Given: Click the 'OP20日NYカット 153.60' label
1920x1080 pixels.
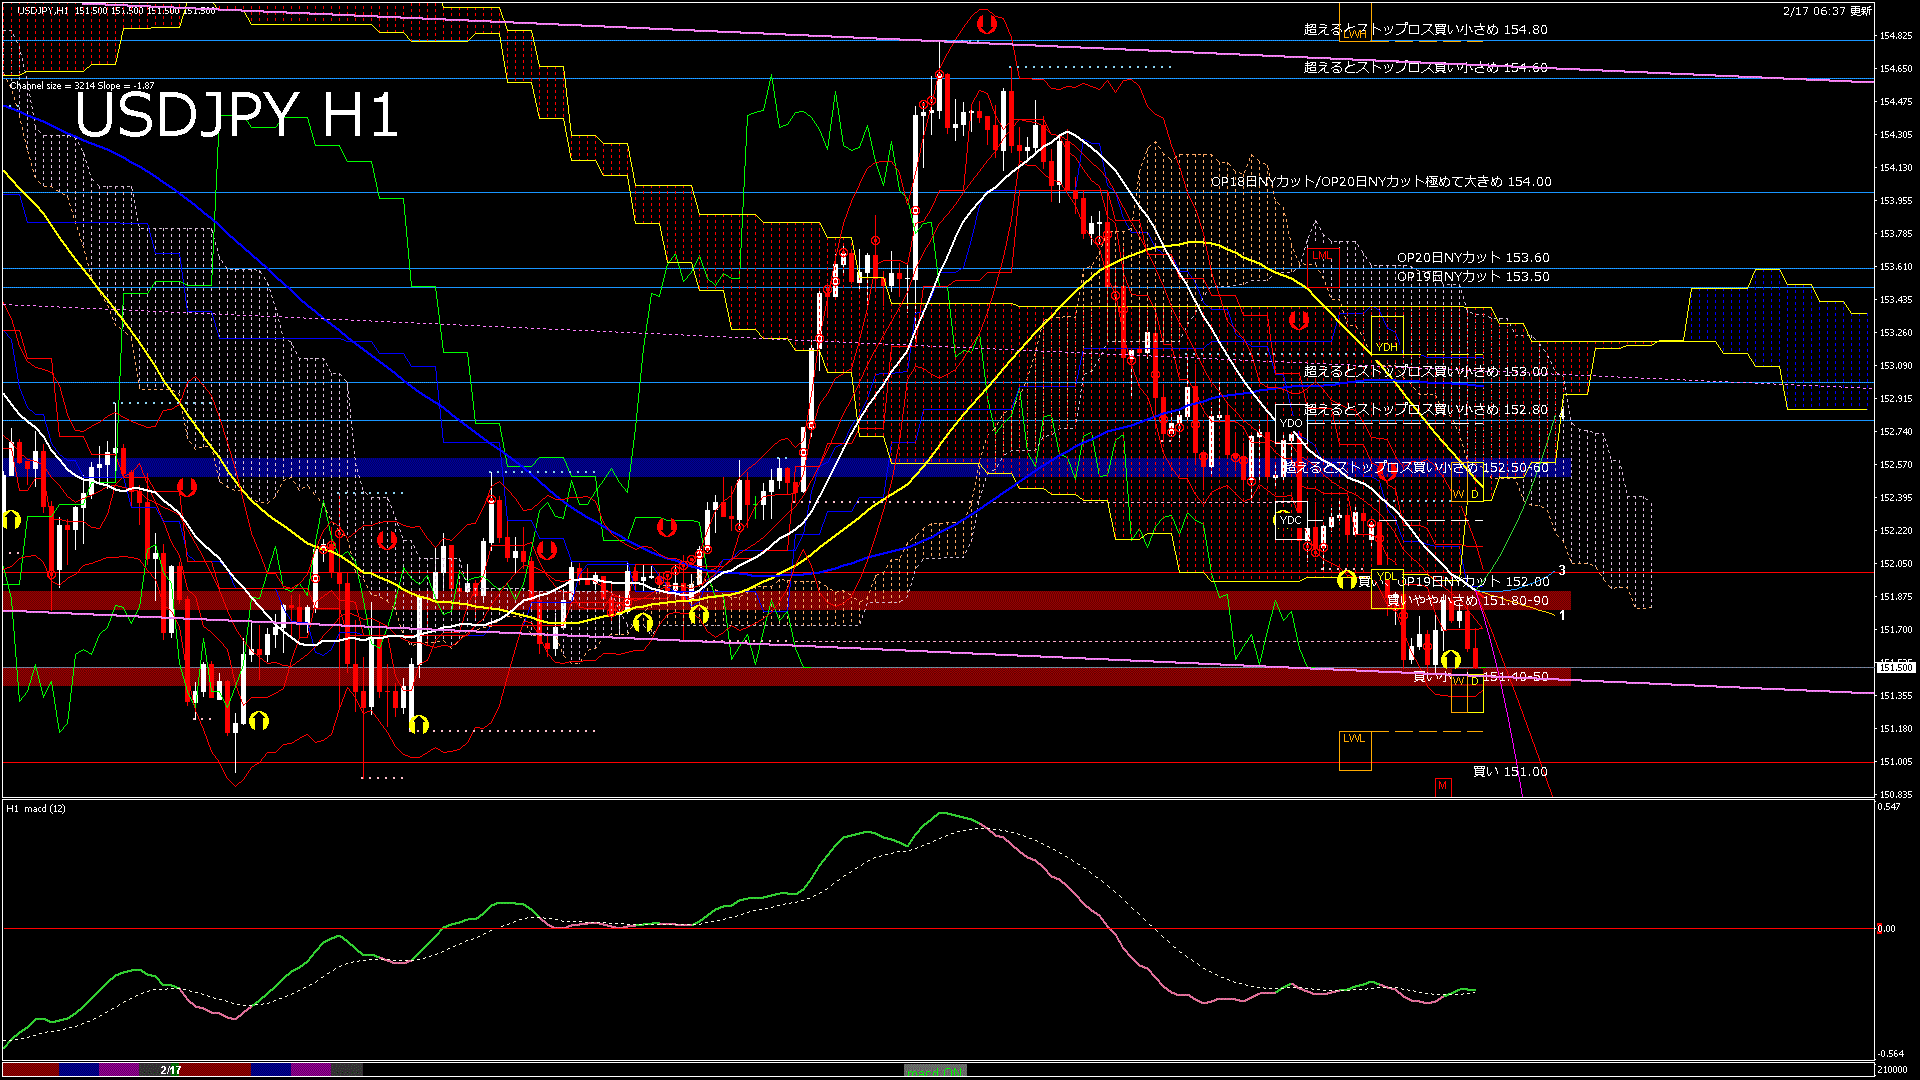Looking at the screenshot, I should pyautogui.click(x=1473, y=257).
